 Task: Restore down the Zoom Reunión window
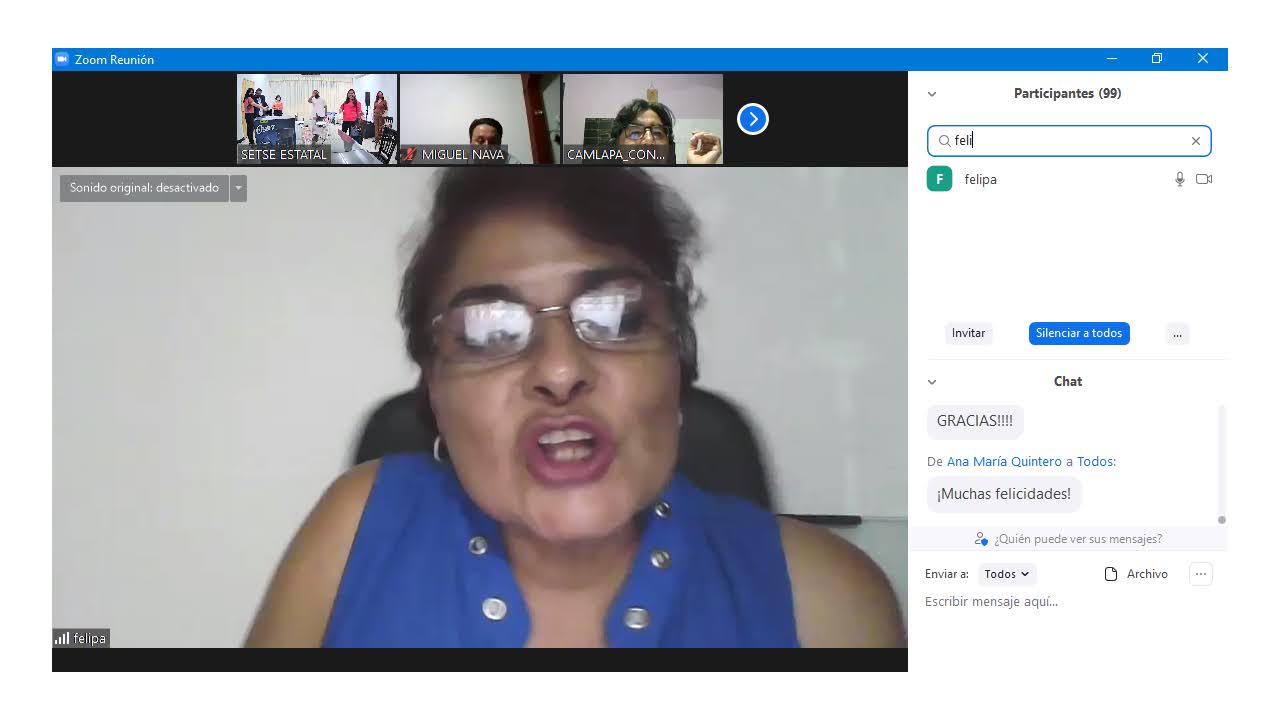click(1157, 59)
